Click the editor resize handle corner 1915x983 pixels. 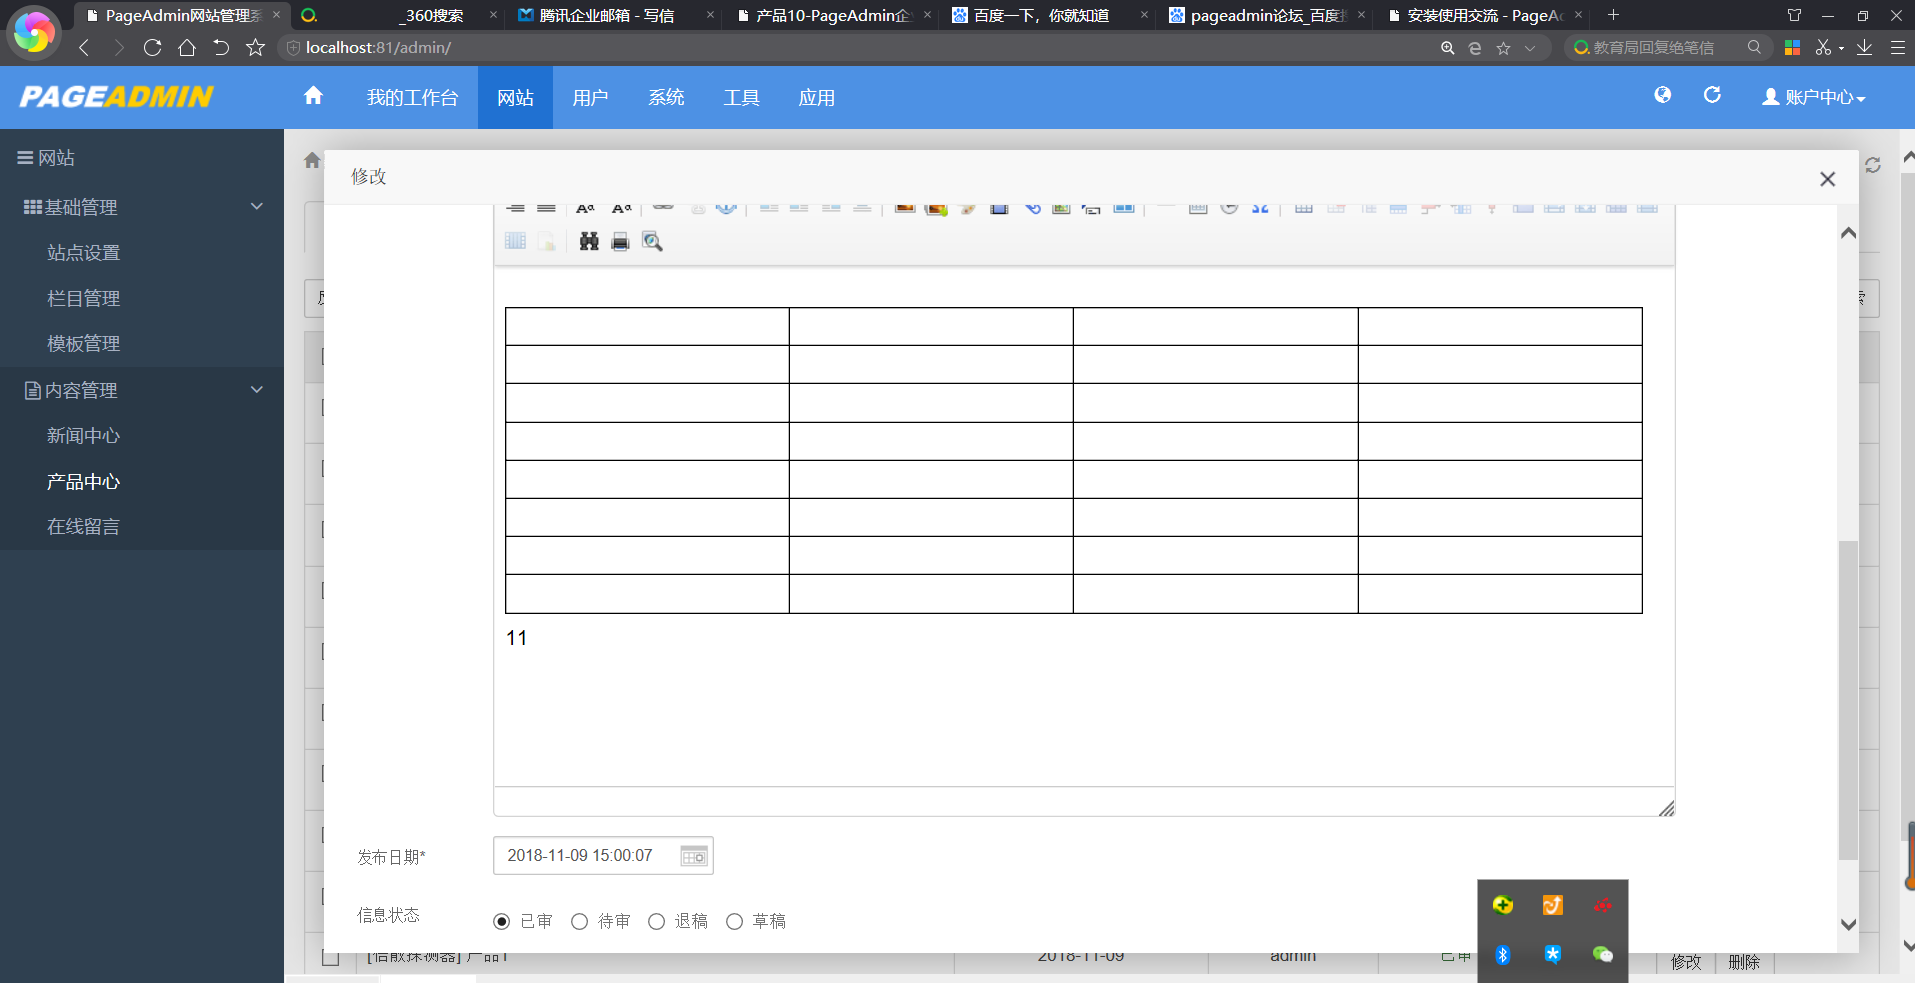[x=1666, y=808]
